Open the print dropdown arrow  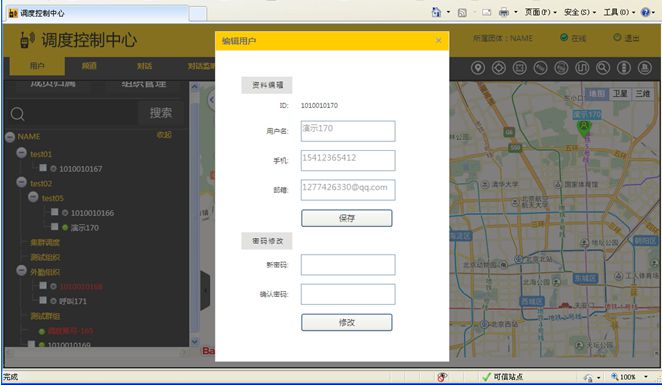515,12
